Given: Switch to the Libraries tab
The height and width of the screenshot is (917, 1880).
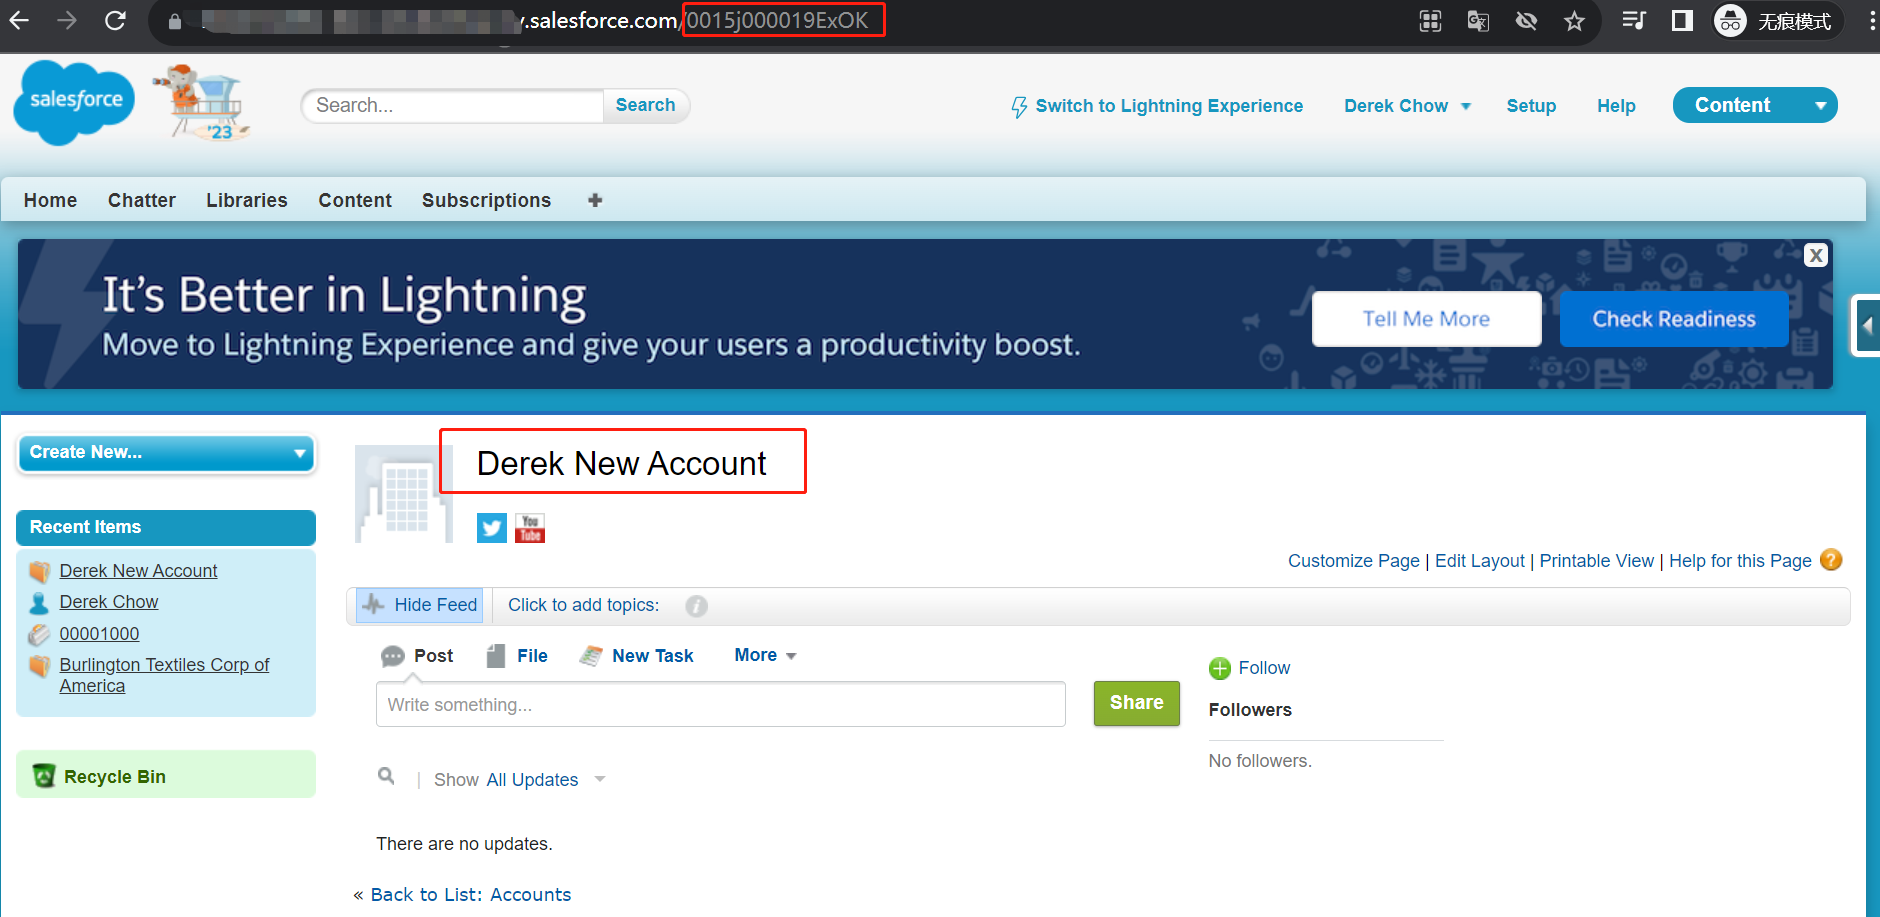Looking at the screenshot, I should tap(247, 200).
